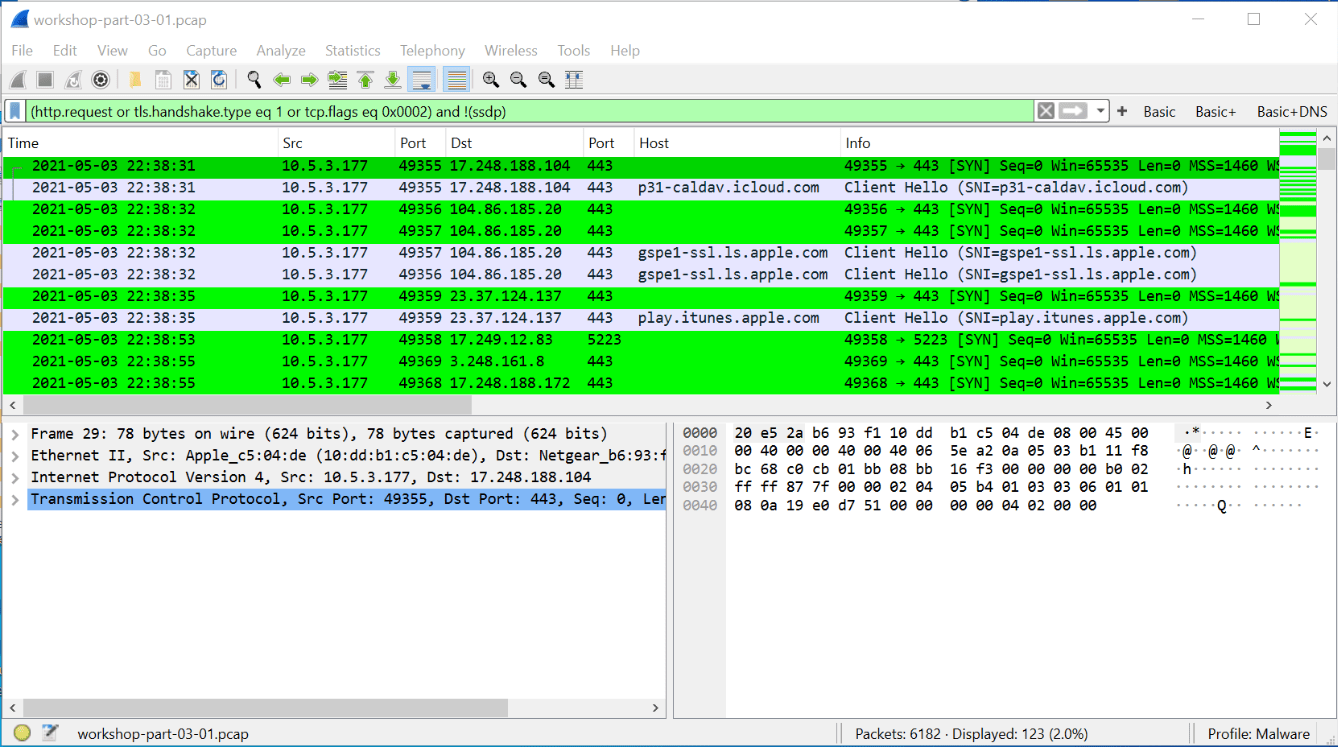
Task: Zoom out the main window text
Action: click(518, 80)
